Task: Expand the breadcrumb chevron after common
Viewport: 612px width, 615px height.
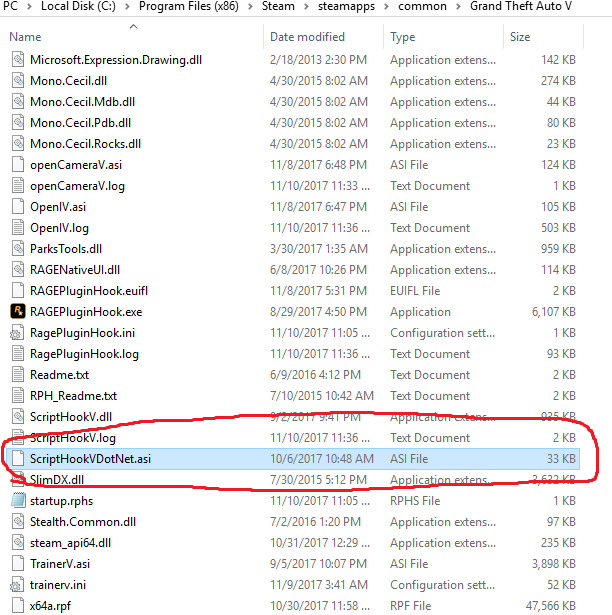Action: pyautogui.click(x=458, y=7)
